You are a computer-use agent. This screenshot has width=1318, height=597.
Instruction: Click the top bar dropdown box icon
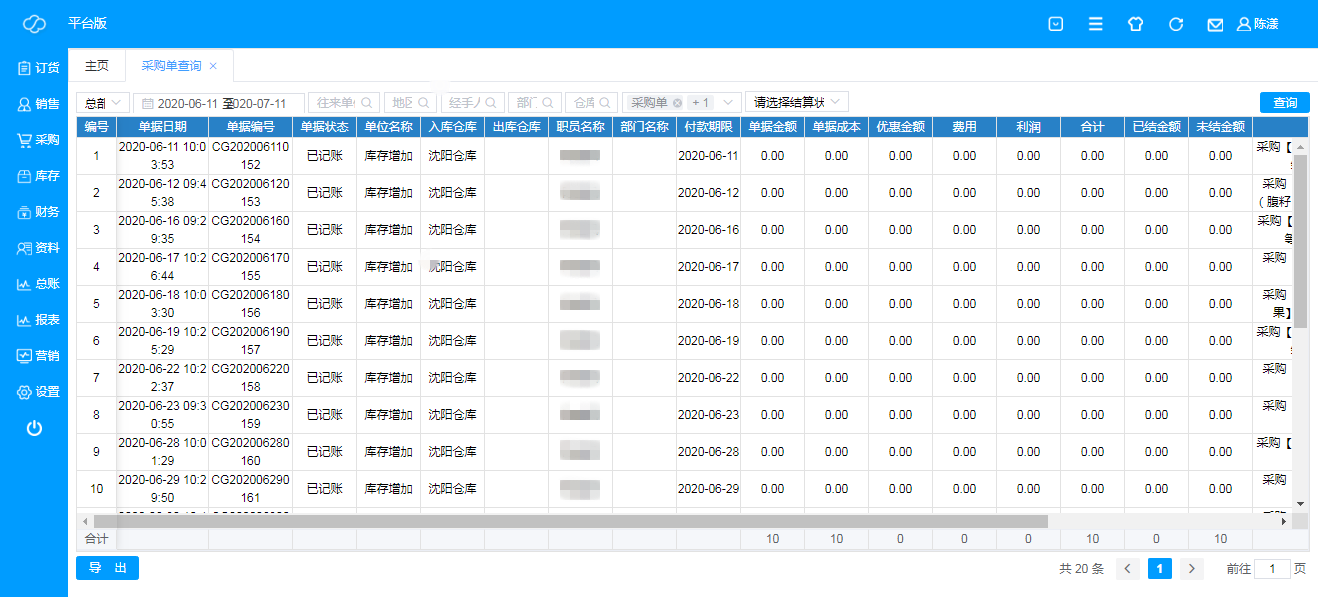[x=1056, y=24]
